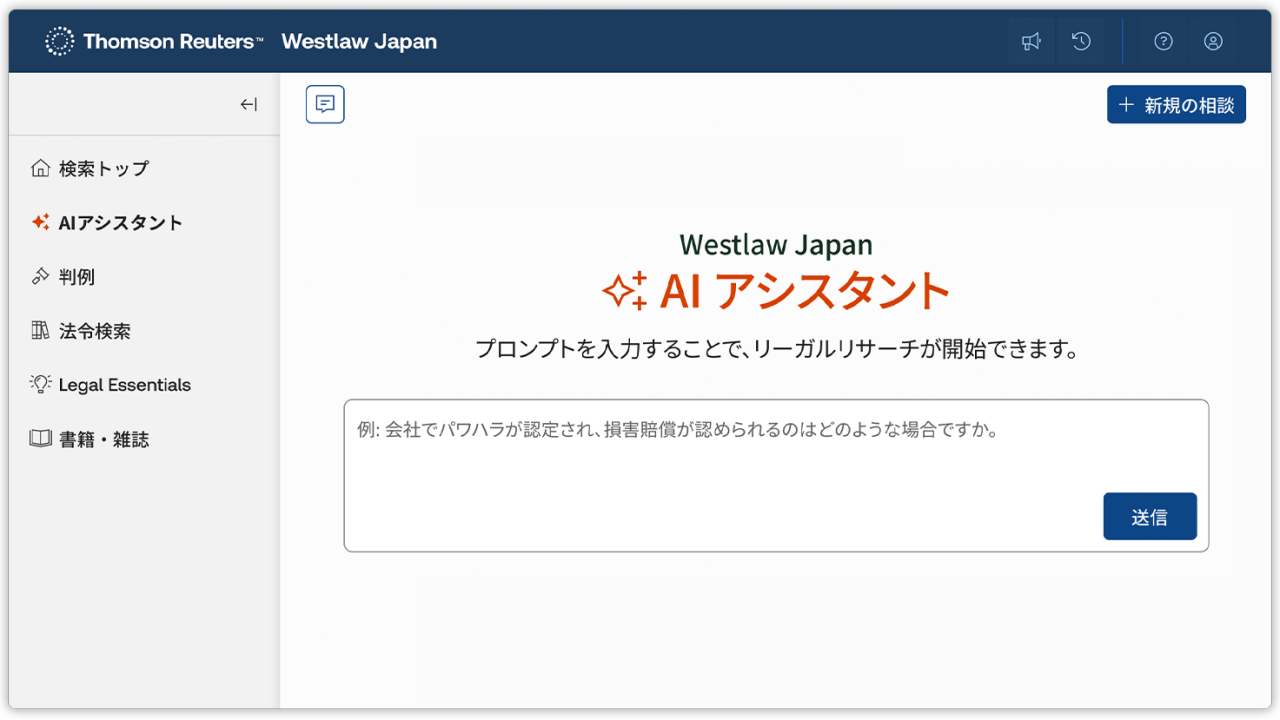Viewport: 1280px width, 720px height.
Task: Collapse the sidebar with the arrow icon
Action: 248,104
